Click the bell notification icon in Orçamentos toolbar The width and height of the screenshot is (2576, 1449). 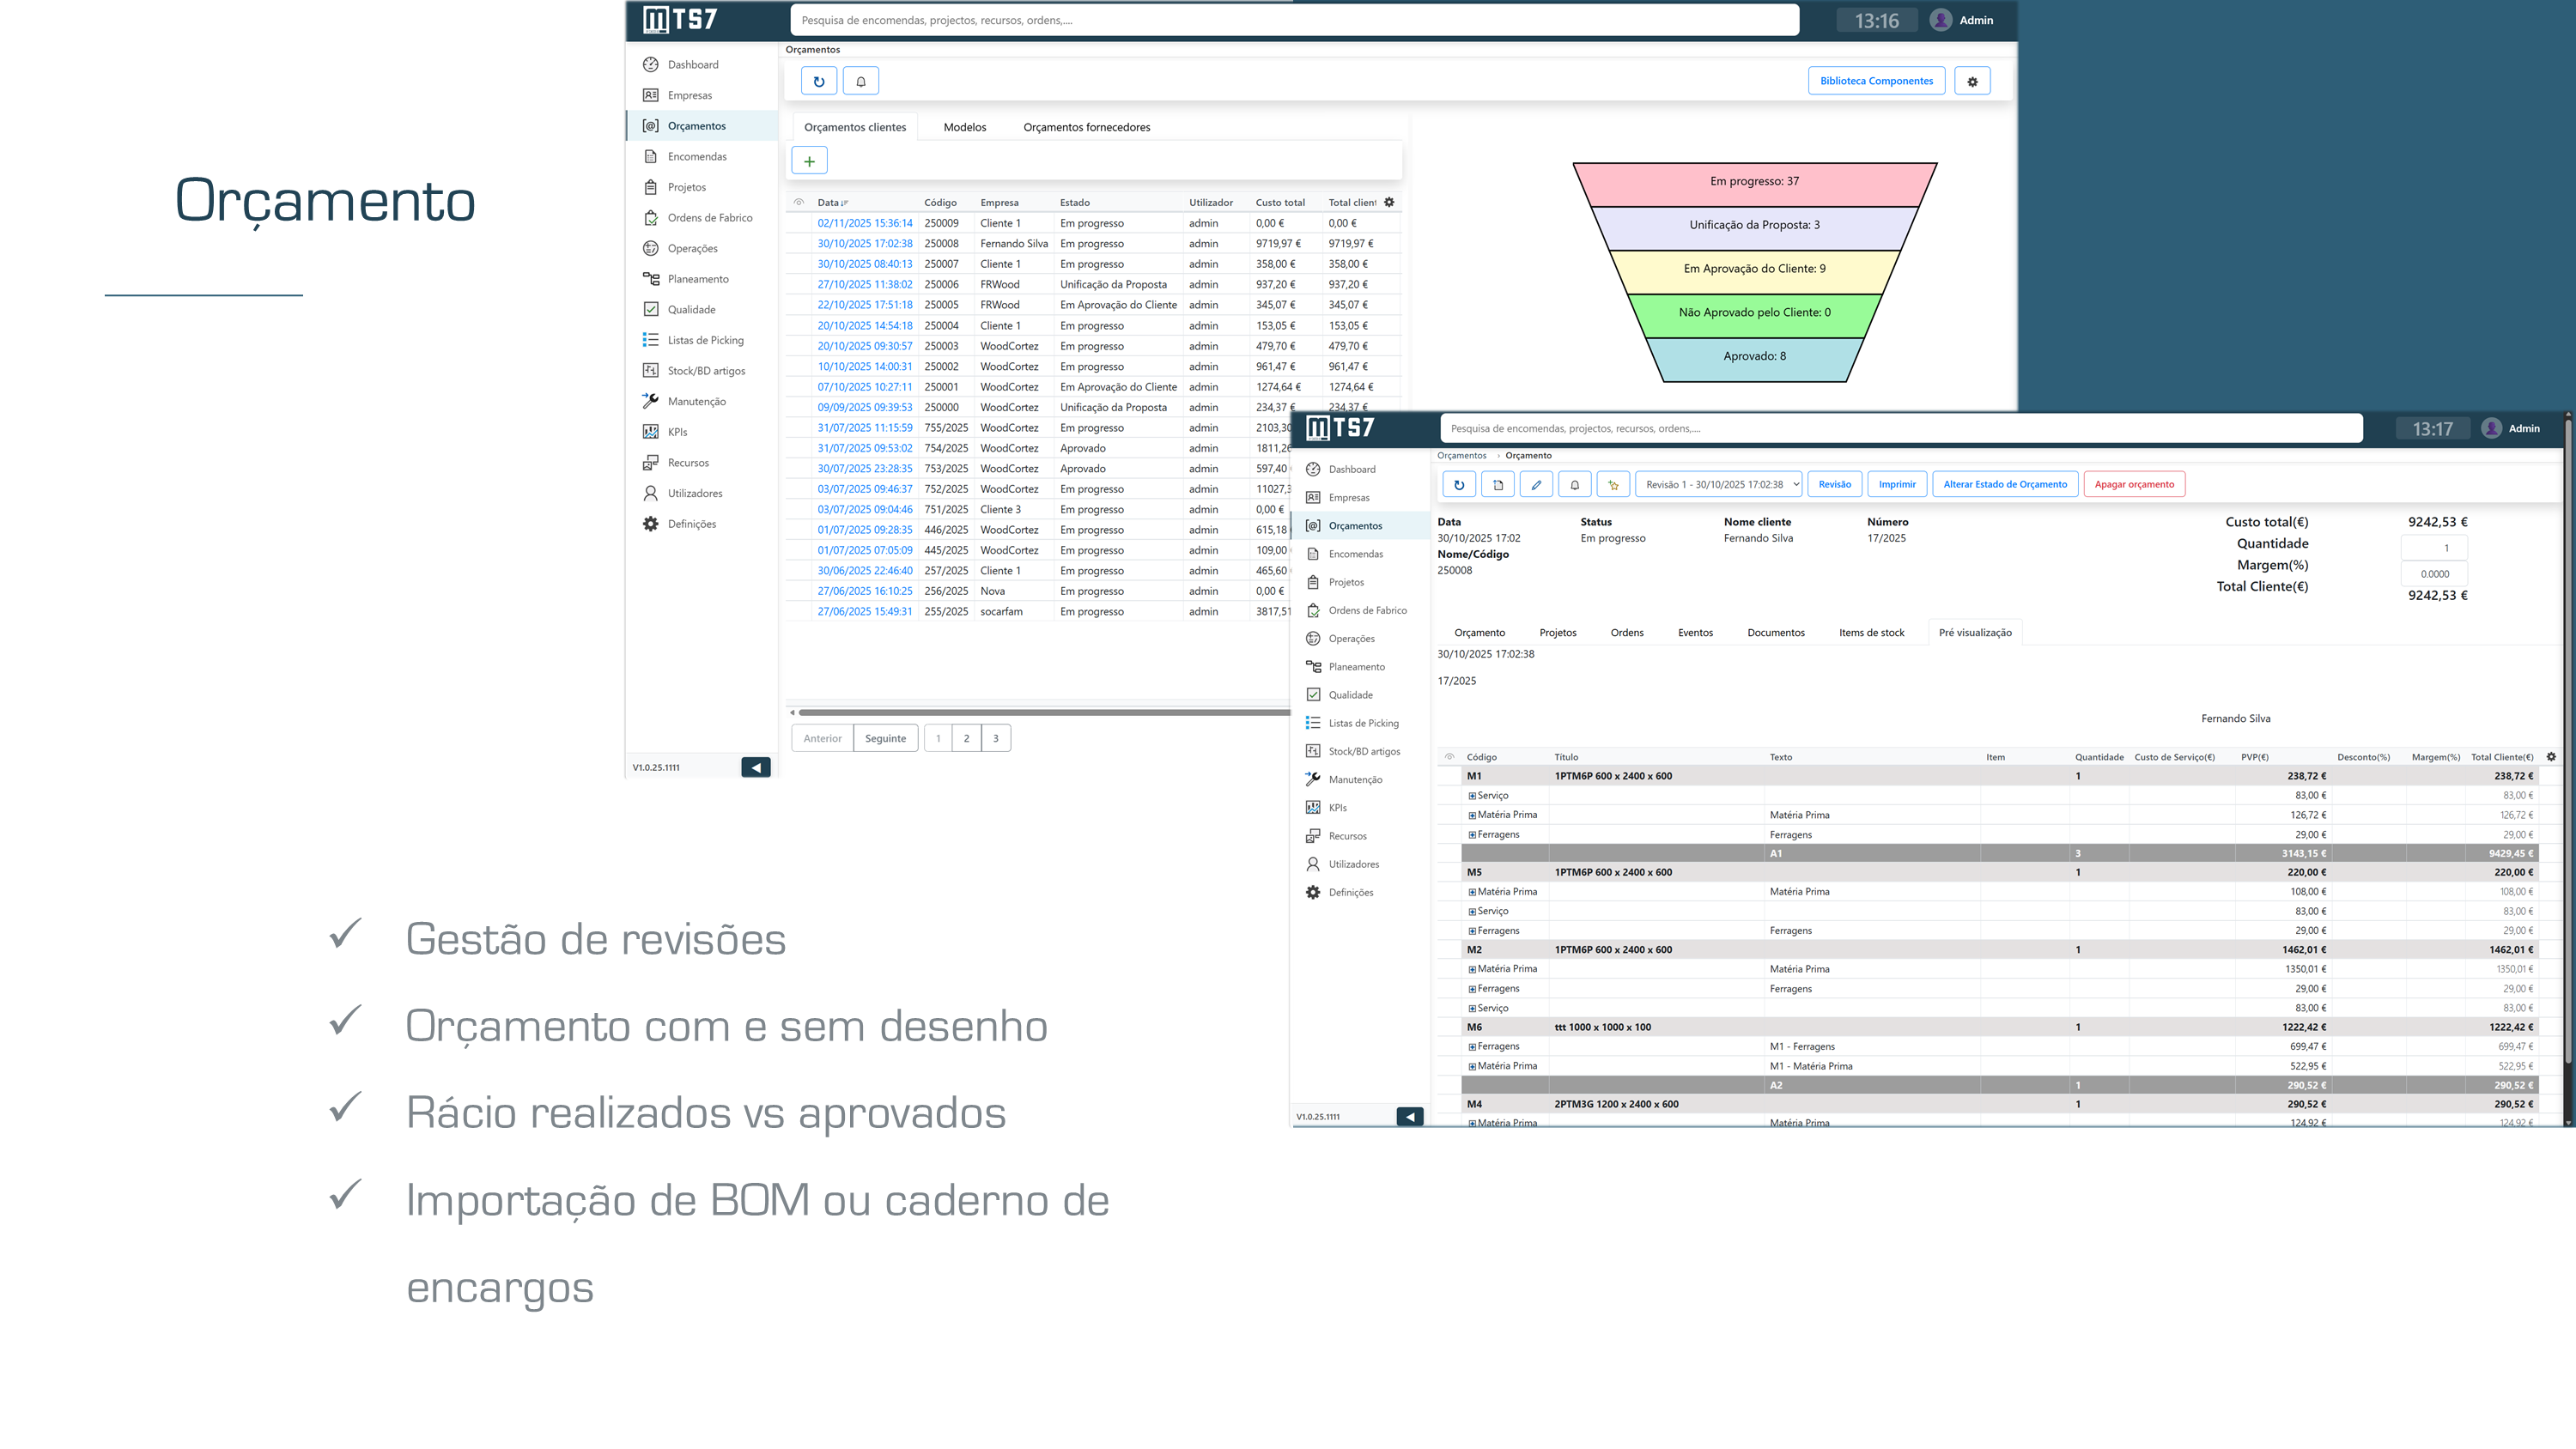pos(860,81)
